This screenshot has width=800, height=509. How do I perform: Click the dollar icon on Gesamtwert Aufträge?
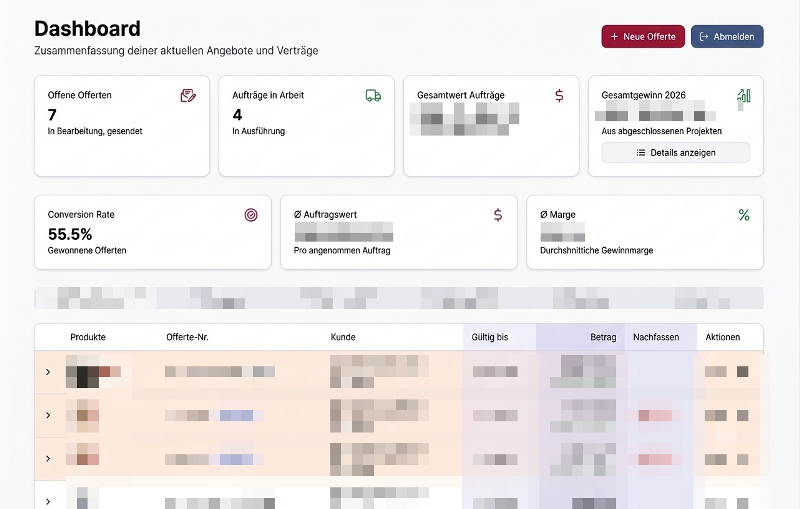point(559,95)
